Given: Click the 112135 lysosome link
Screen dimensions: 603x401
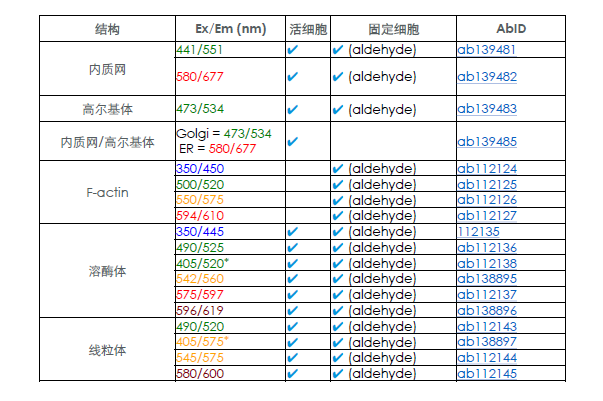Looking at the screenshot, I should (x=480, y=231).
